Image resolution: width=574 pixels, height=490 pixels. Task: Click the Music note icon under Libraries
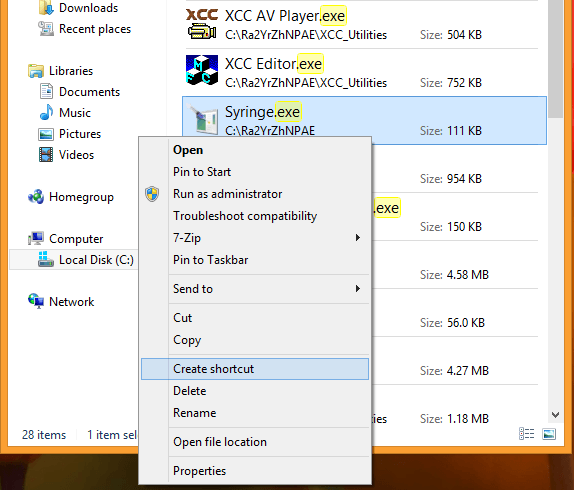(x=46, y=112)
